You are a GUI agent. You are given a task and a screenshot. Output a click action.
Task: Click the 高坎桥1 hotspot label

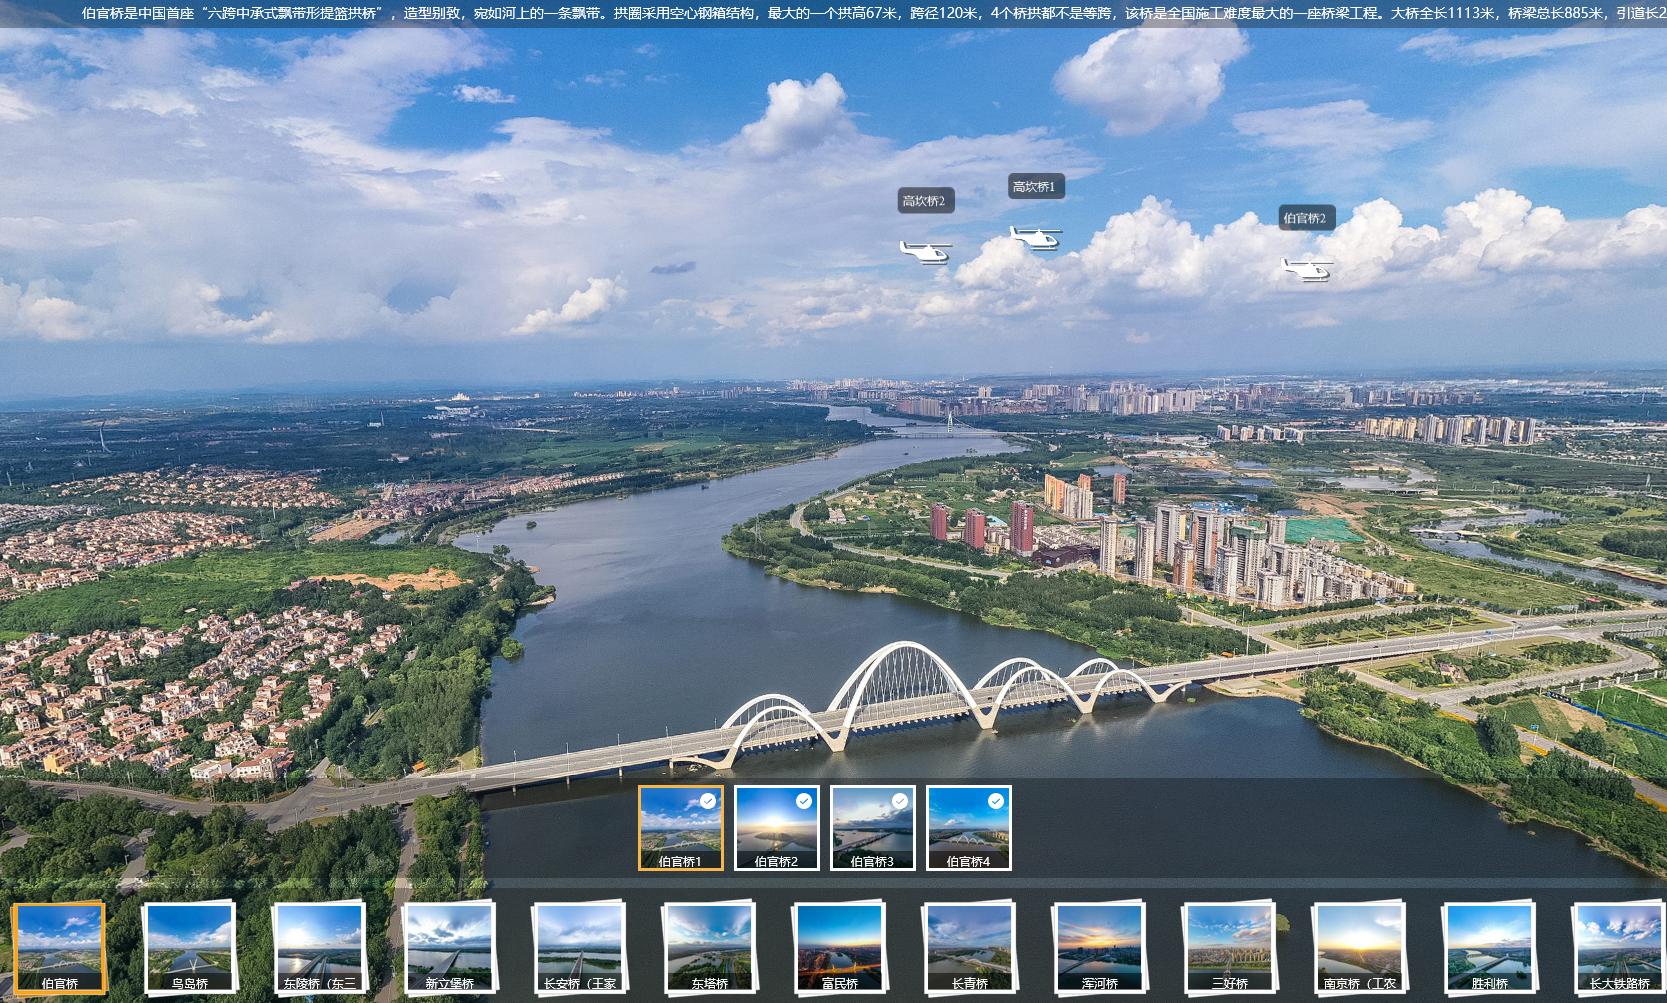tap(1035, 187)
